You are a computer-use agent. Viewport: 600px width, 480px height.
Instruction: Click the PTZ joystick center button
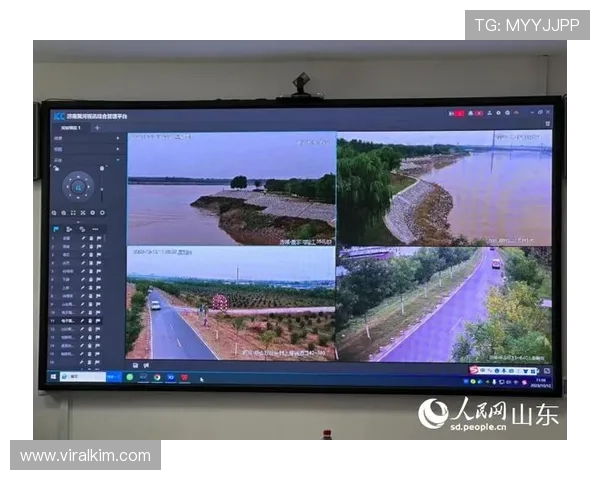click(78, 187)
